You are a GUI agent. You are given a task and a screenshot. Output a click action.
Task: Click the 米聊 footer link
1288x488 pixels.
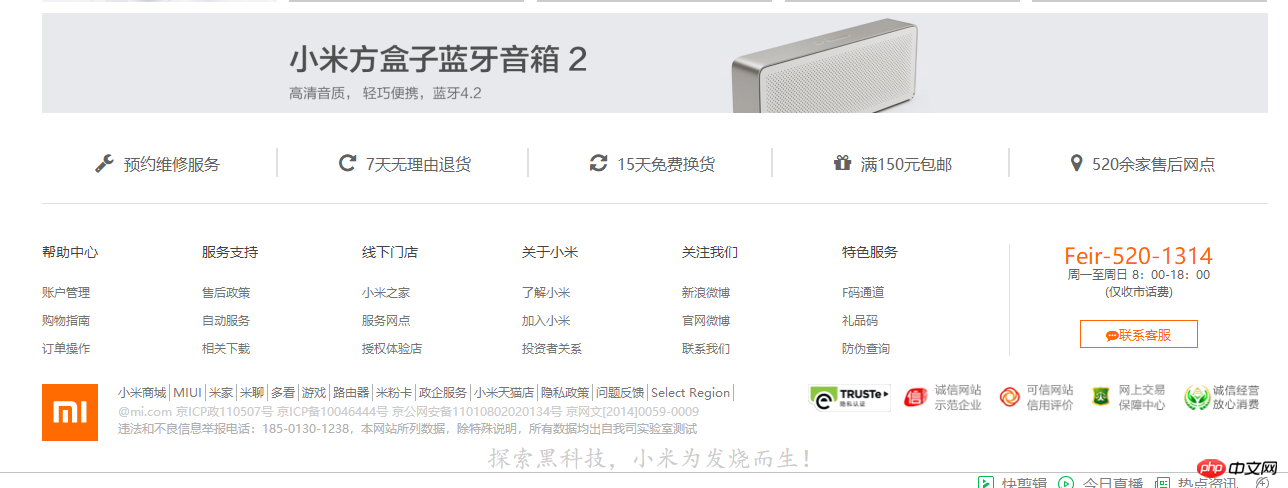(251, 392)
